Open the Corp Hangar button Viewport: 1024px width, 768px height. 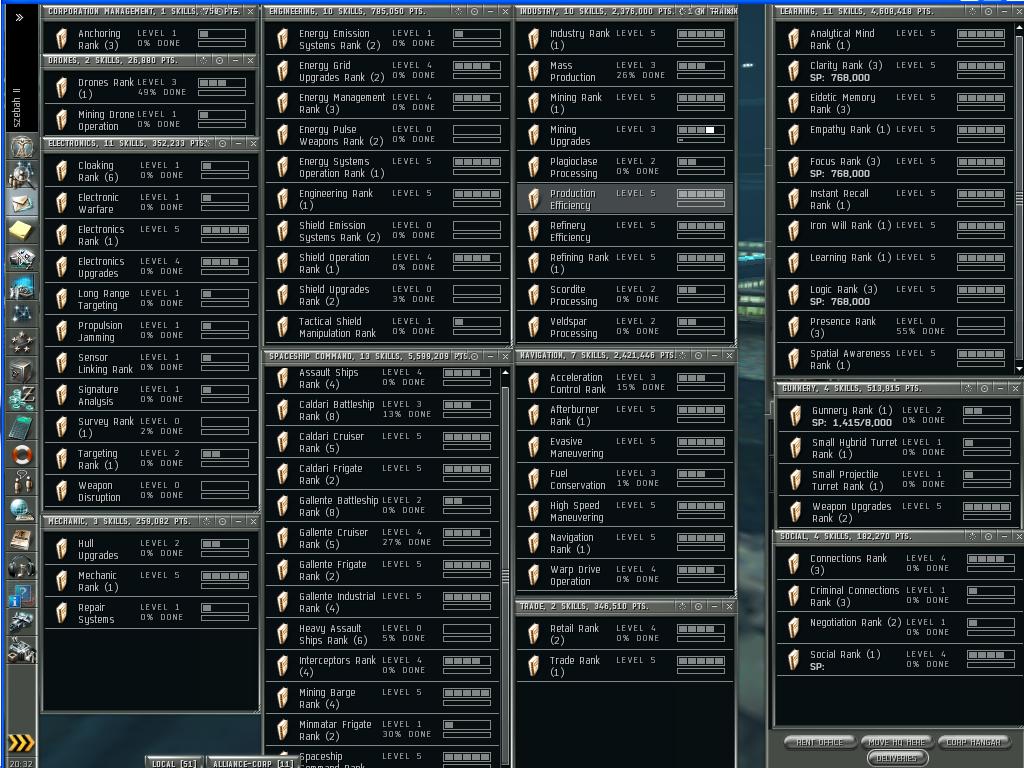pyautogui.click(x=974, y=742)
